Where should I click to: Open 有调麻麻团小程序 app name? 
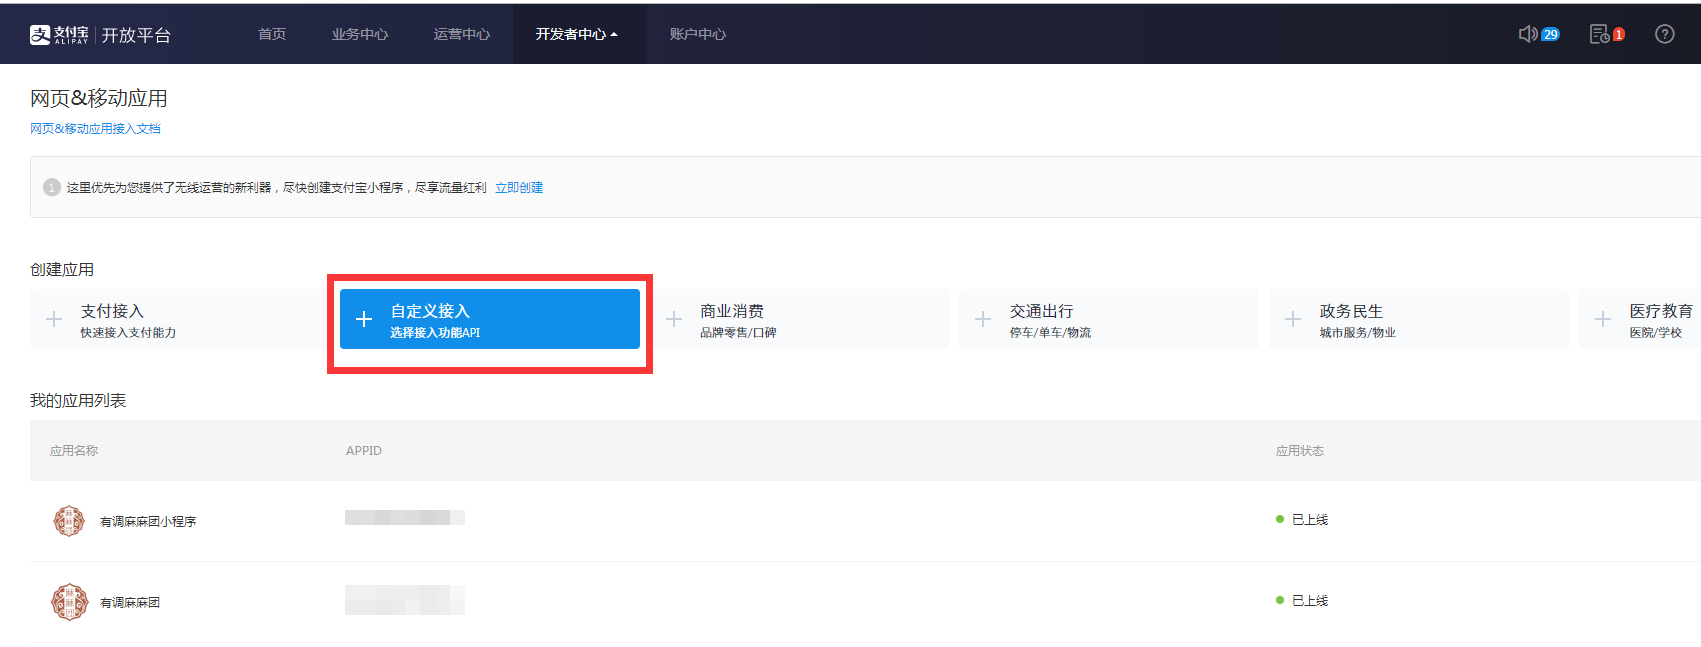click(x=148, y=522)
